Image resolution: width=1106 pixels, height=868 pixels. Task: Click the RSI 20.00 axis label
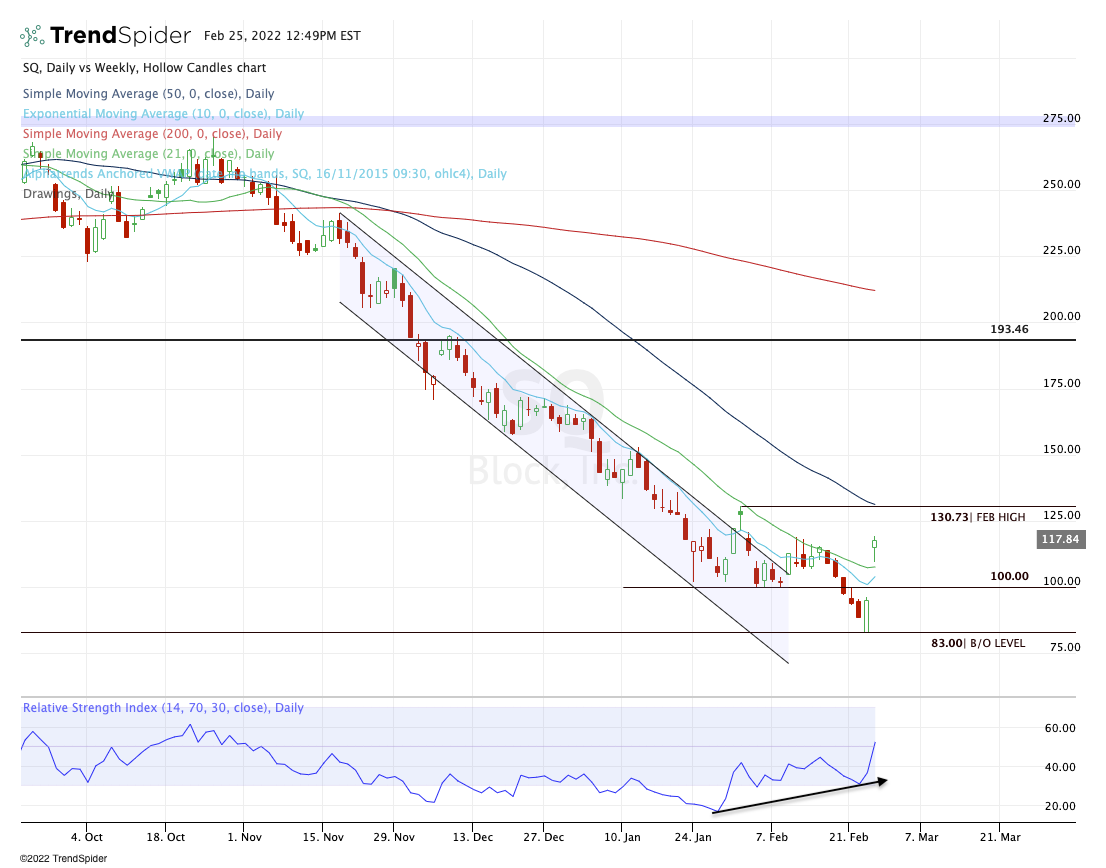pyautogui.click(x=1060, y=806)
